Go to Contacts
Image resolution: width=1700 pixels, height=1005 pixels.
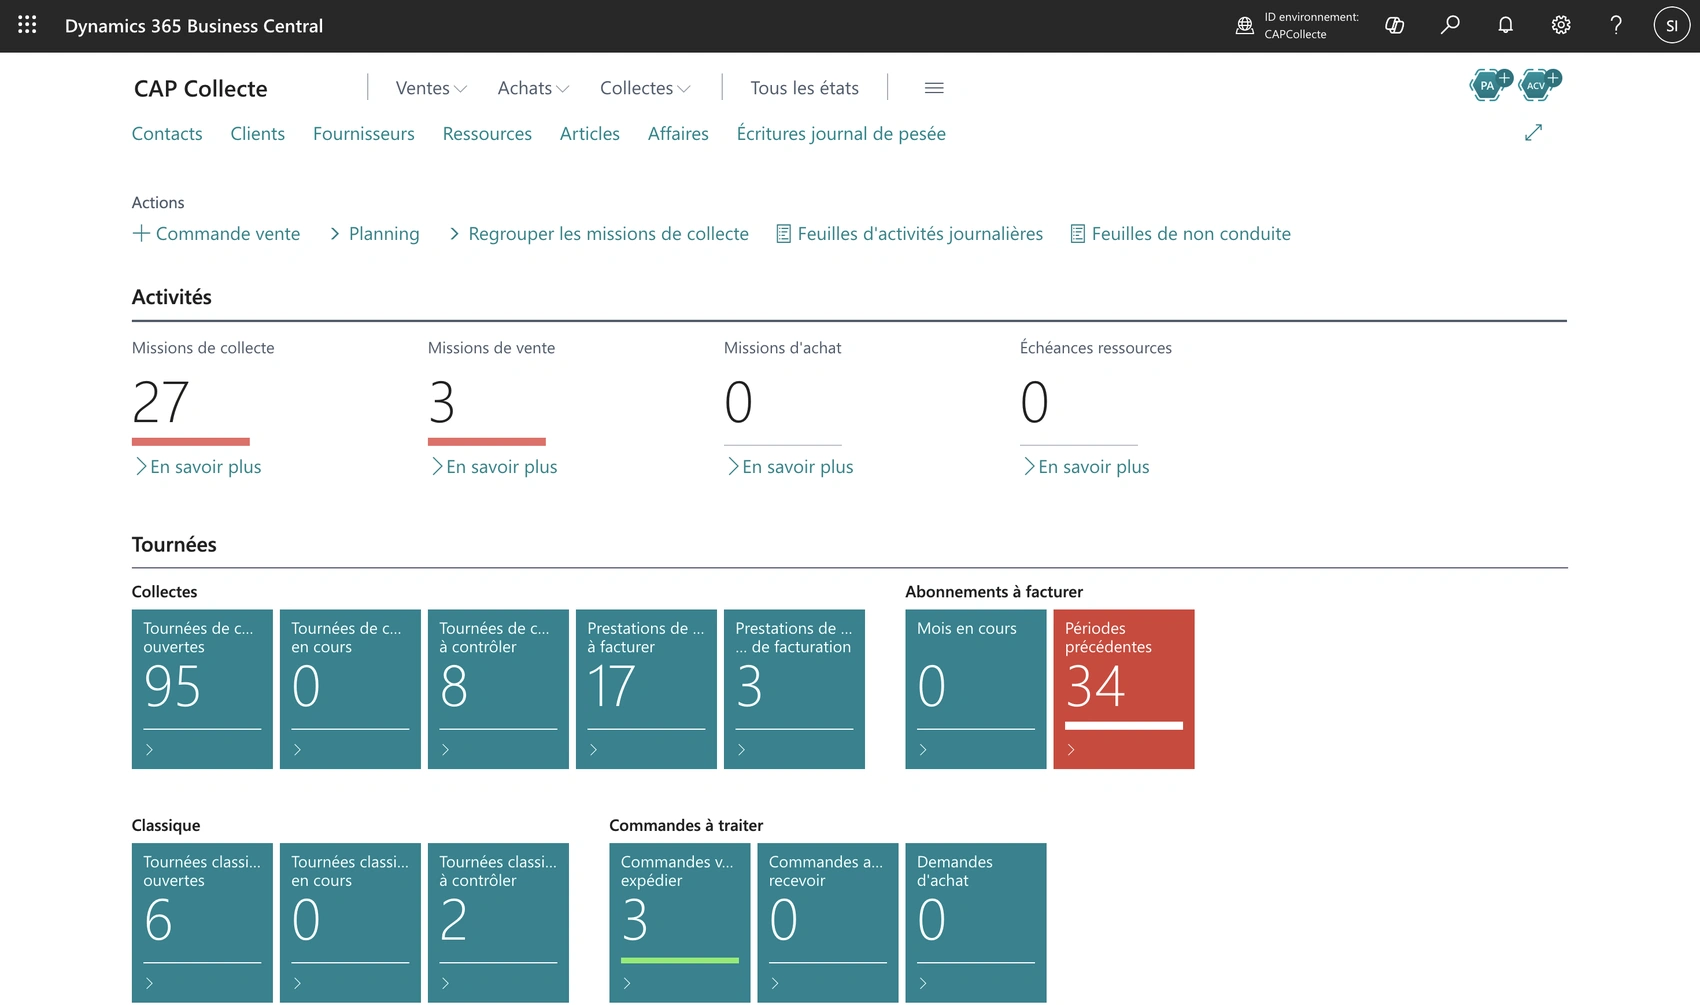(x=167, y=134)
